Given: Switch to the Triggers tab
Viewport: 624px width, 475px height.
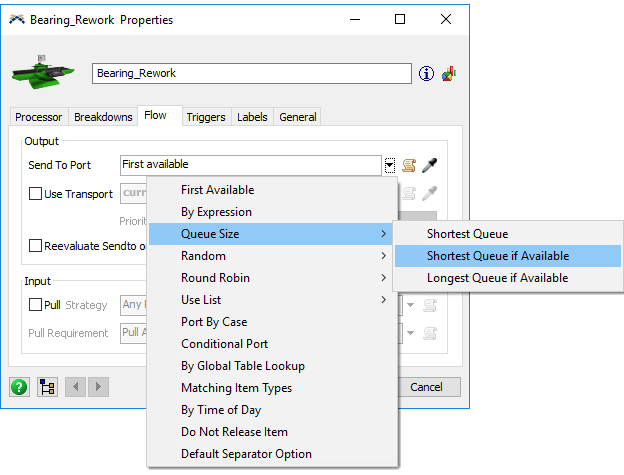Looking at the screenshot, I should point(206,117).
